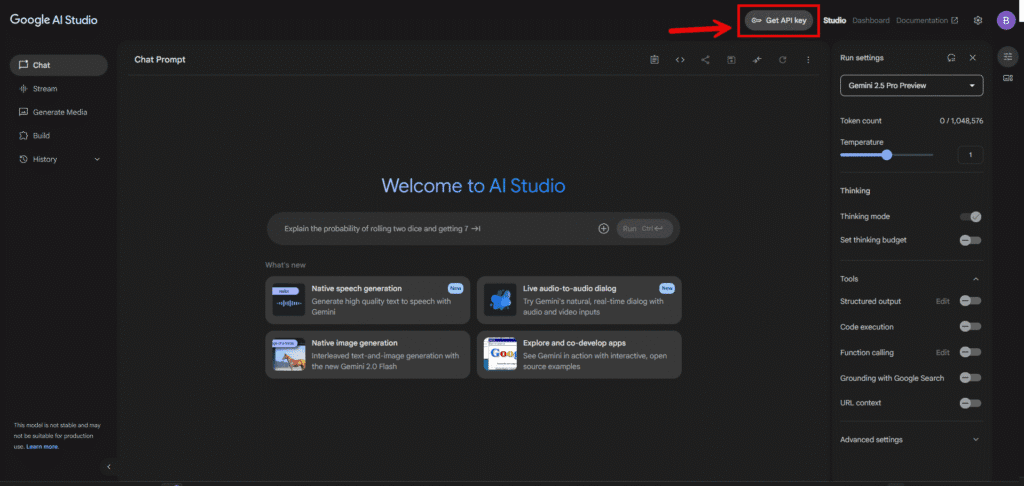Click the reset run settings icon
This screenshot has width=1024, height=486.
click(x=952, y=57)
